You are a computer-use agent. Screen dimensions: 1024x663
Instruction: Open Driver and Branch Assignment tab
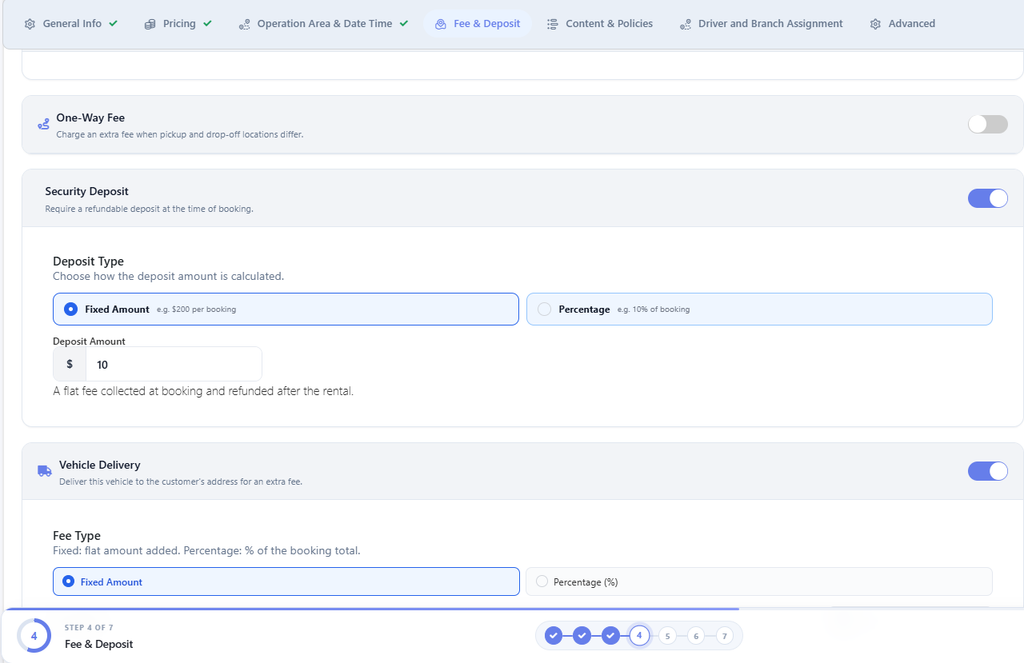(761, 24)
